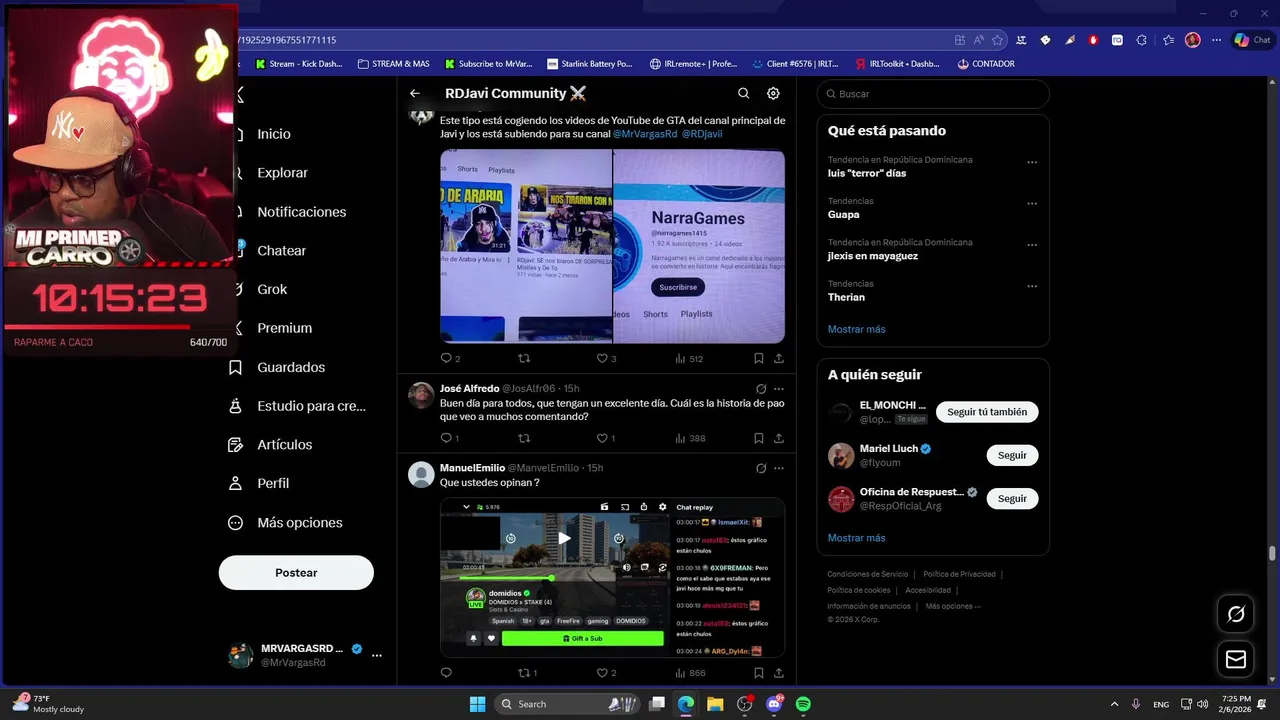Open more menu on ManuelEmilio's post
Image resolution: width=1280 pixels, height=720 pixels.
[x=779, y=468]
